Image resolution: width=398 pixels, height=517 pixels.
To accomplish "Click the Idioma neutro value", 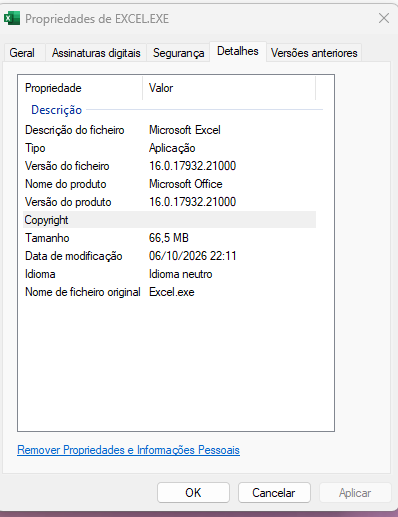I will 181,274.
